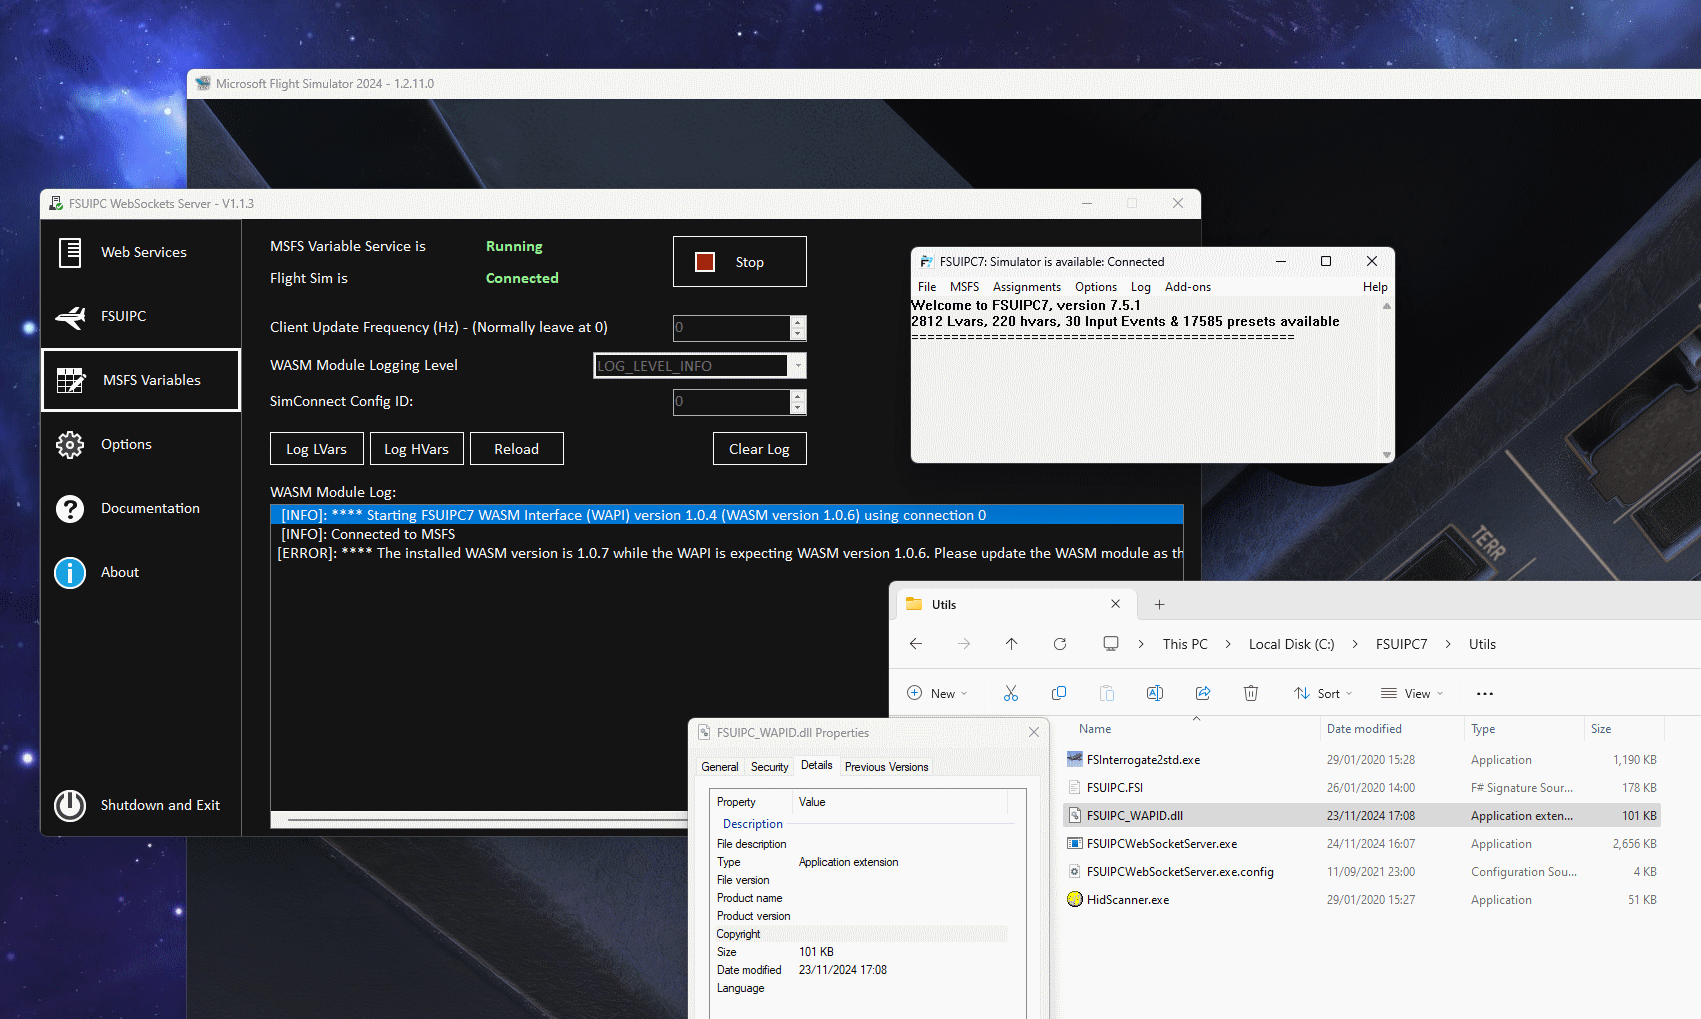Click FSUIPC7 log scrollbar down arrow
Viewport: 1701px width, 1019px height.
pyautogui.click(x=1387, y=455)
